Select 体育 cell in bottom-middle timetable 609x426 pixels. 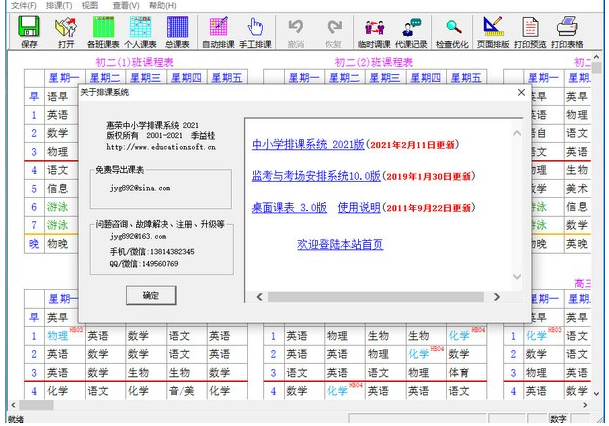466,372
